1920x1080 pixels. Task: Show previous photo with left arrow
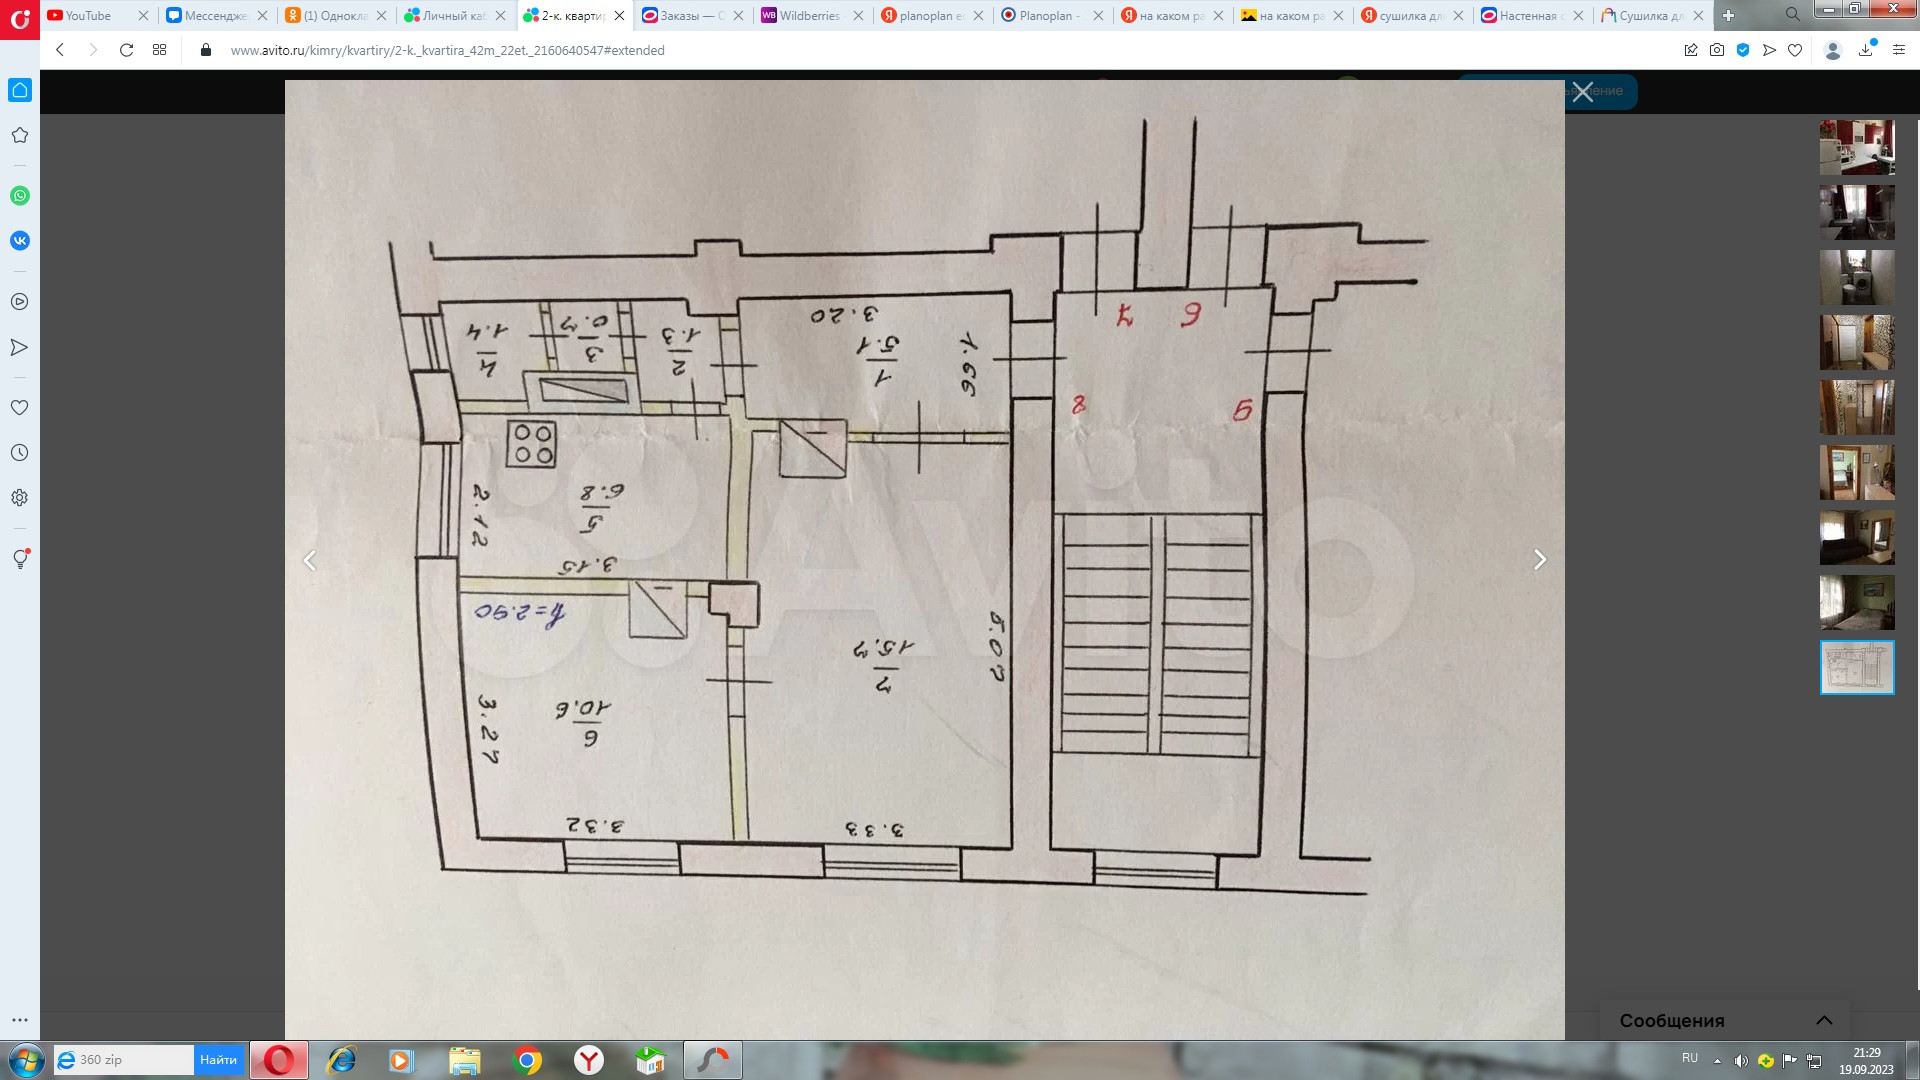tap(310, 560)
